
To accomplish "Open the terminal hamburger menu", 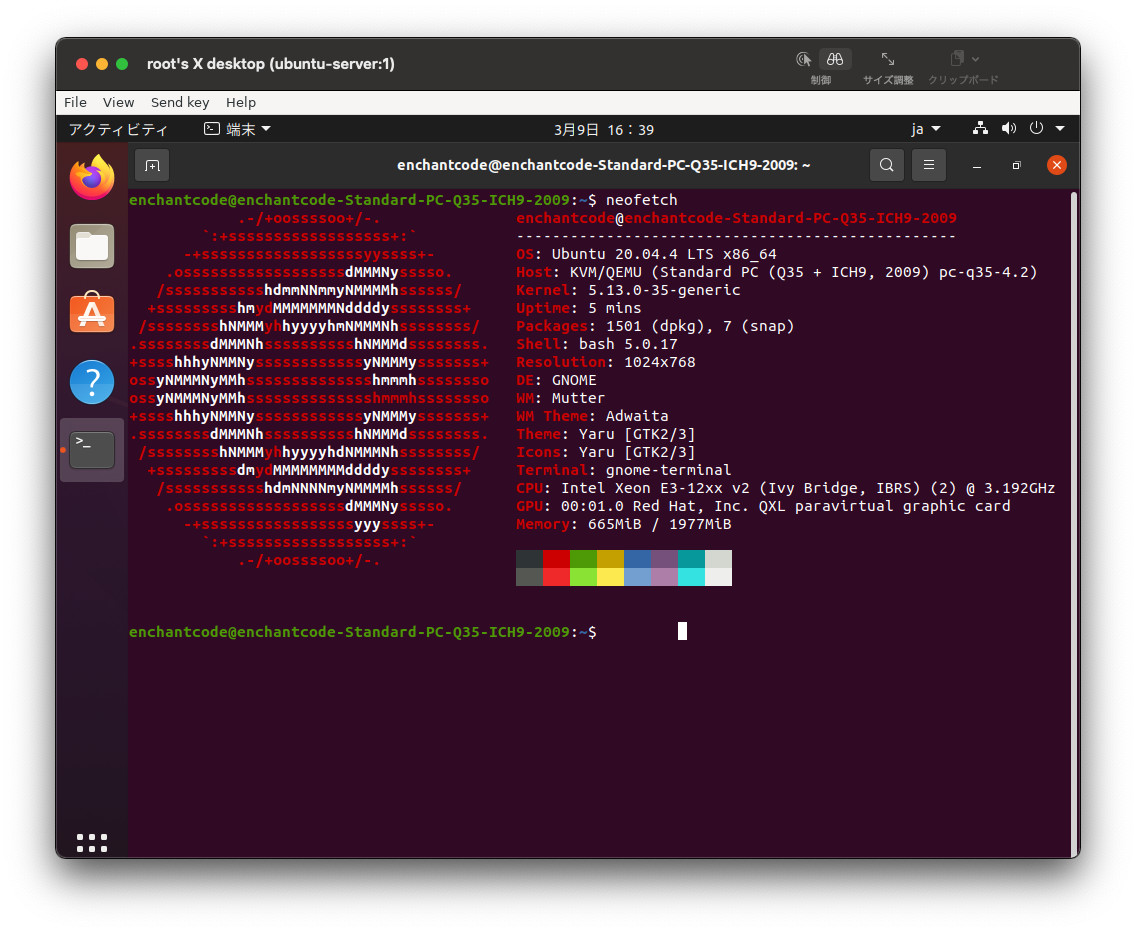I will pyautogui.click(x=929, y=165).
